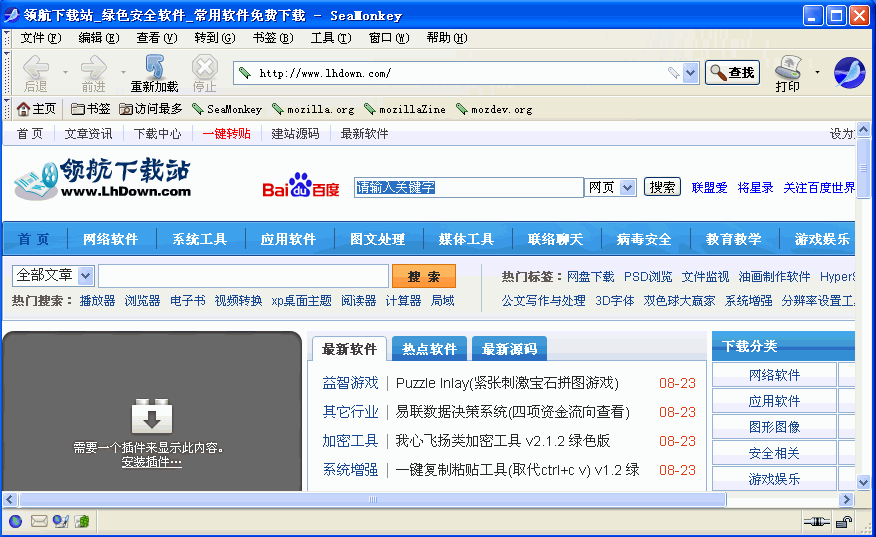
Task: Open the Bookmarks menu
Action: (x=273, y=38)
